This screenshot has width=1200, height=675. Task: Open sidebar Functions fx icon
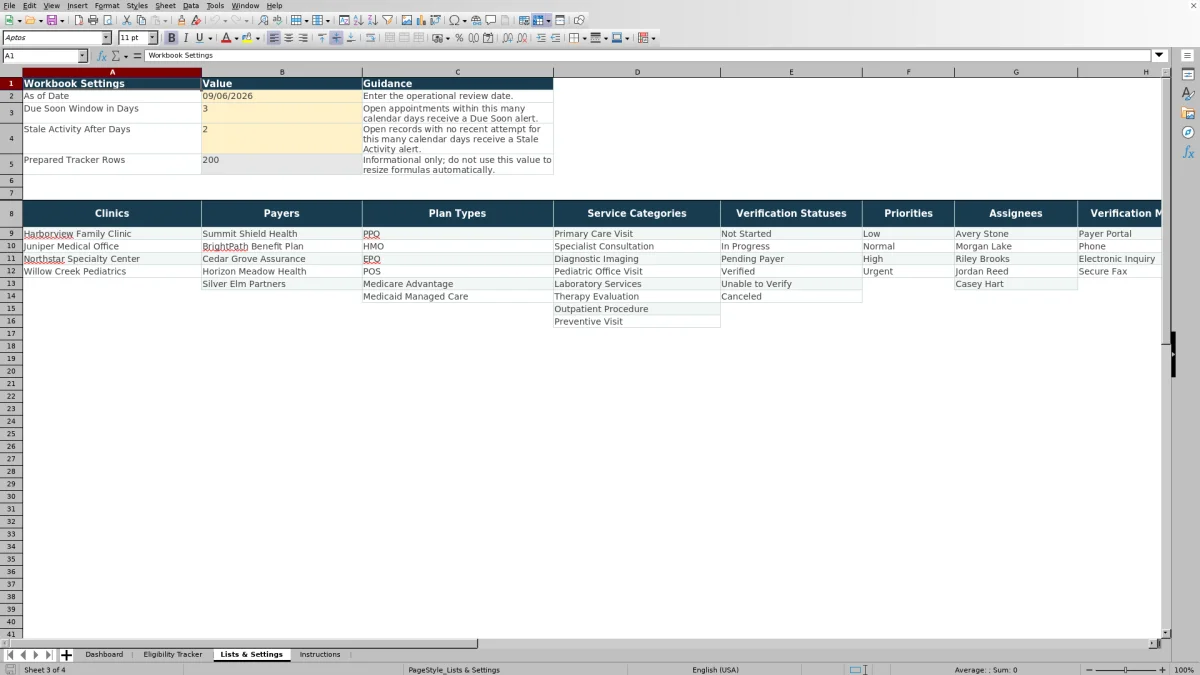[1188, 152]
